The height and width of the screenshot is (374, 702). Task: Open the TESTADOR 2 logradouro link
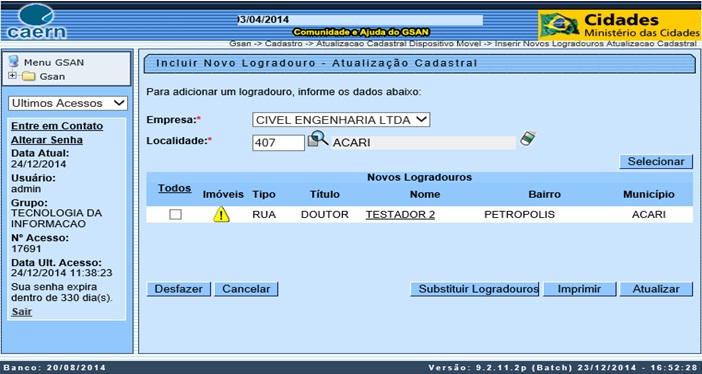[x=400, y=215]
